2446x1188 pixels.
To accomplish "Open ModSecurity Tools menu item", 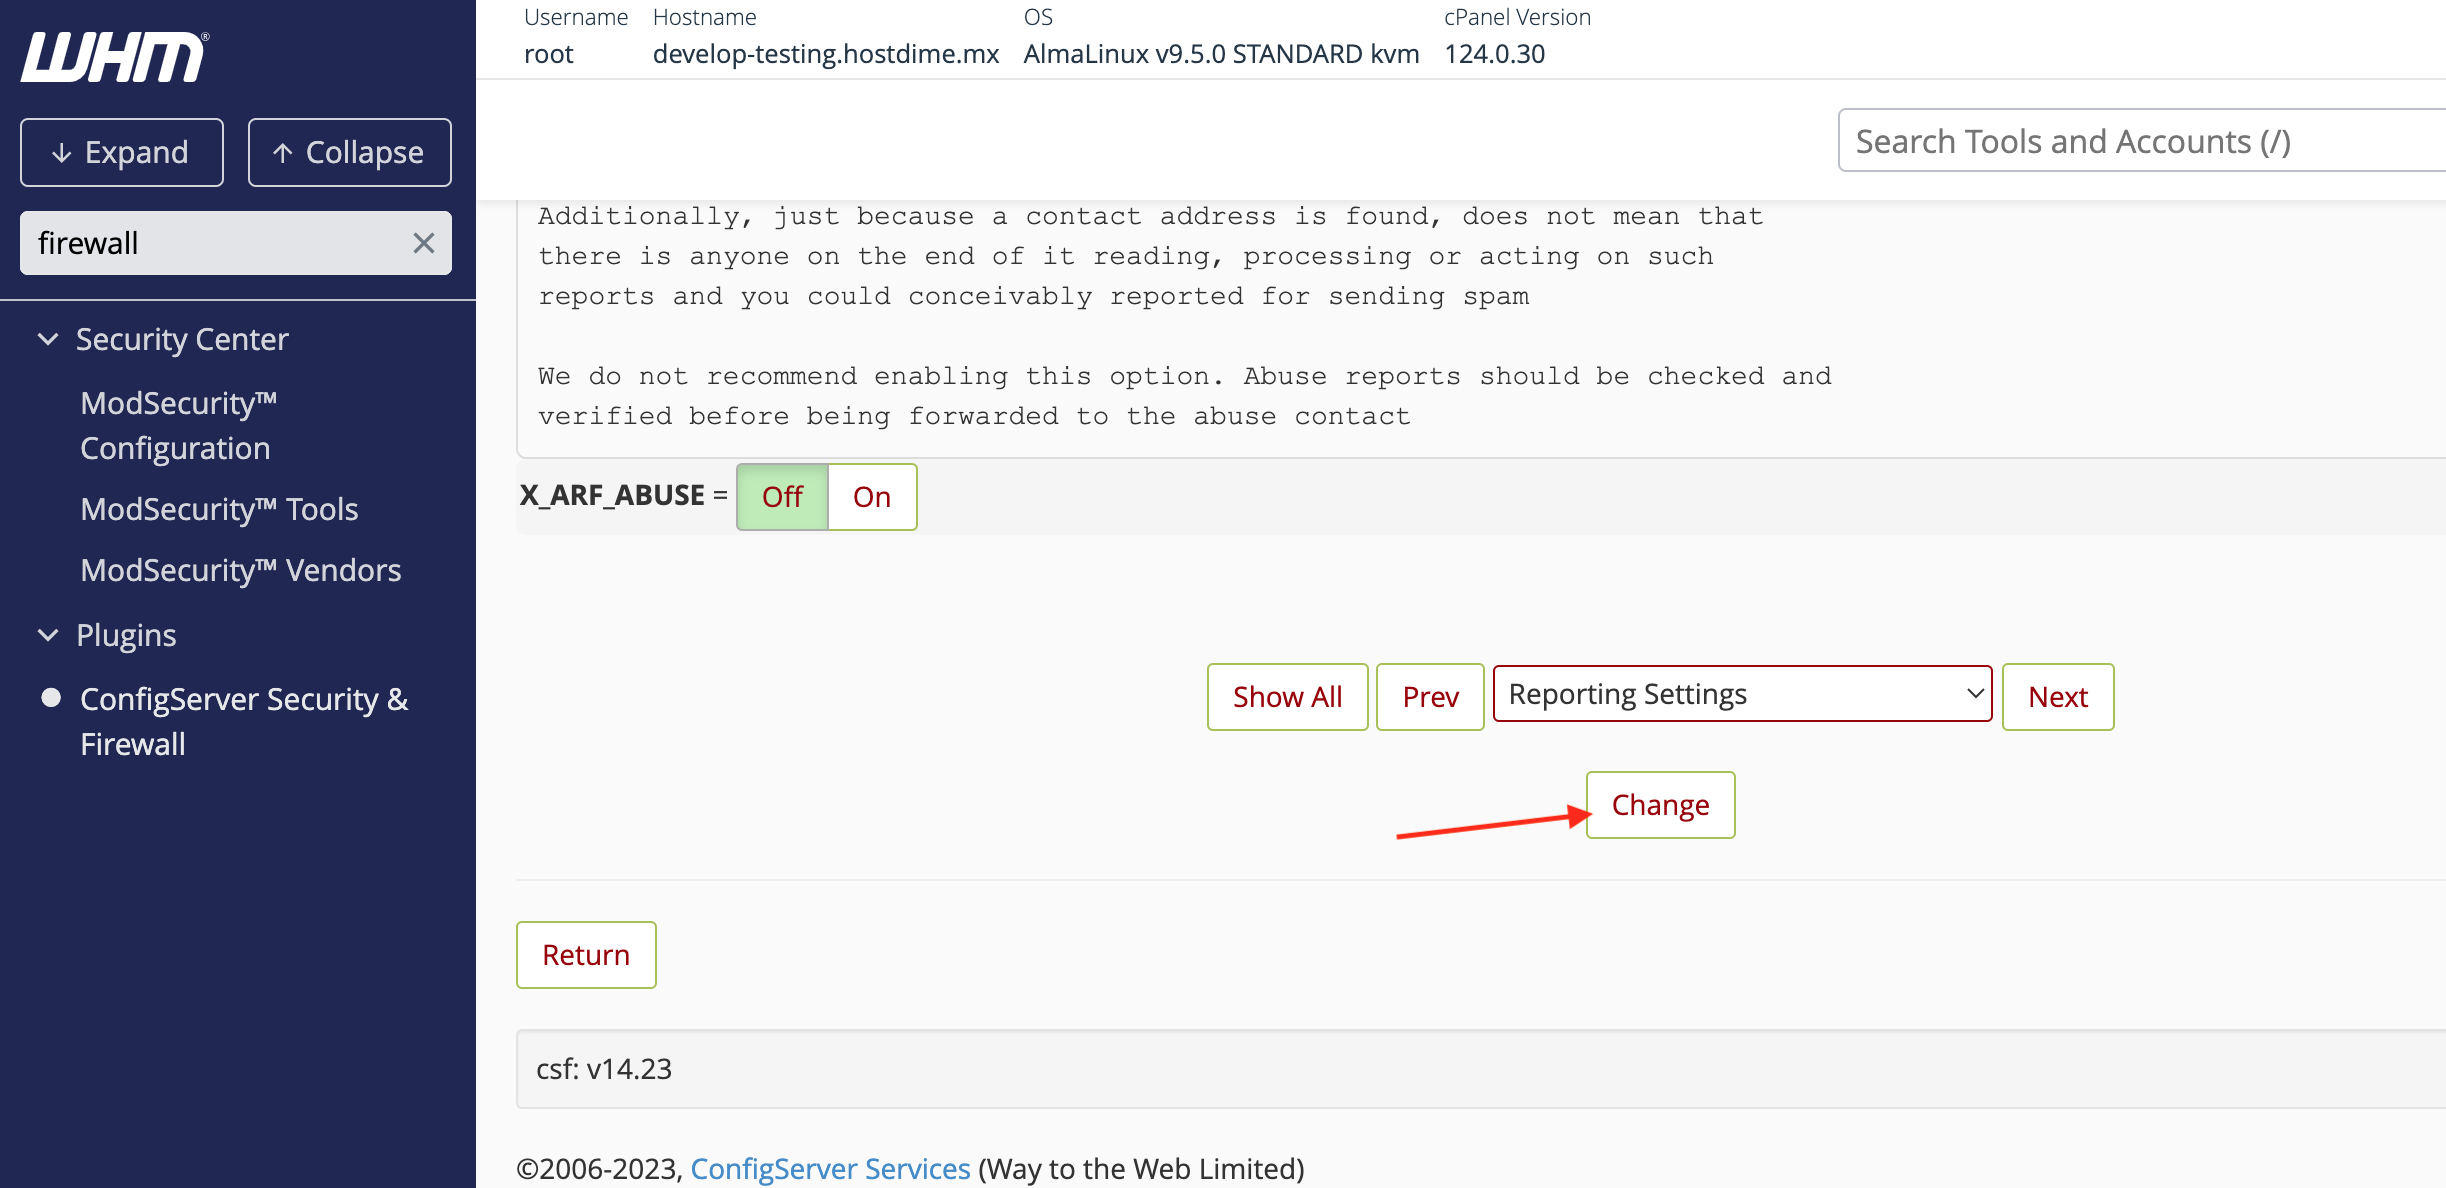I will (219, 509).
